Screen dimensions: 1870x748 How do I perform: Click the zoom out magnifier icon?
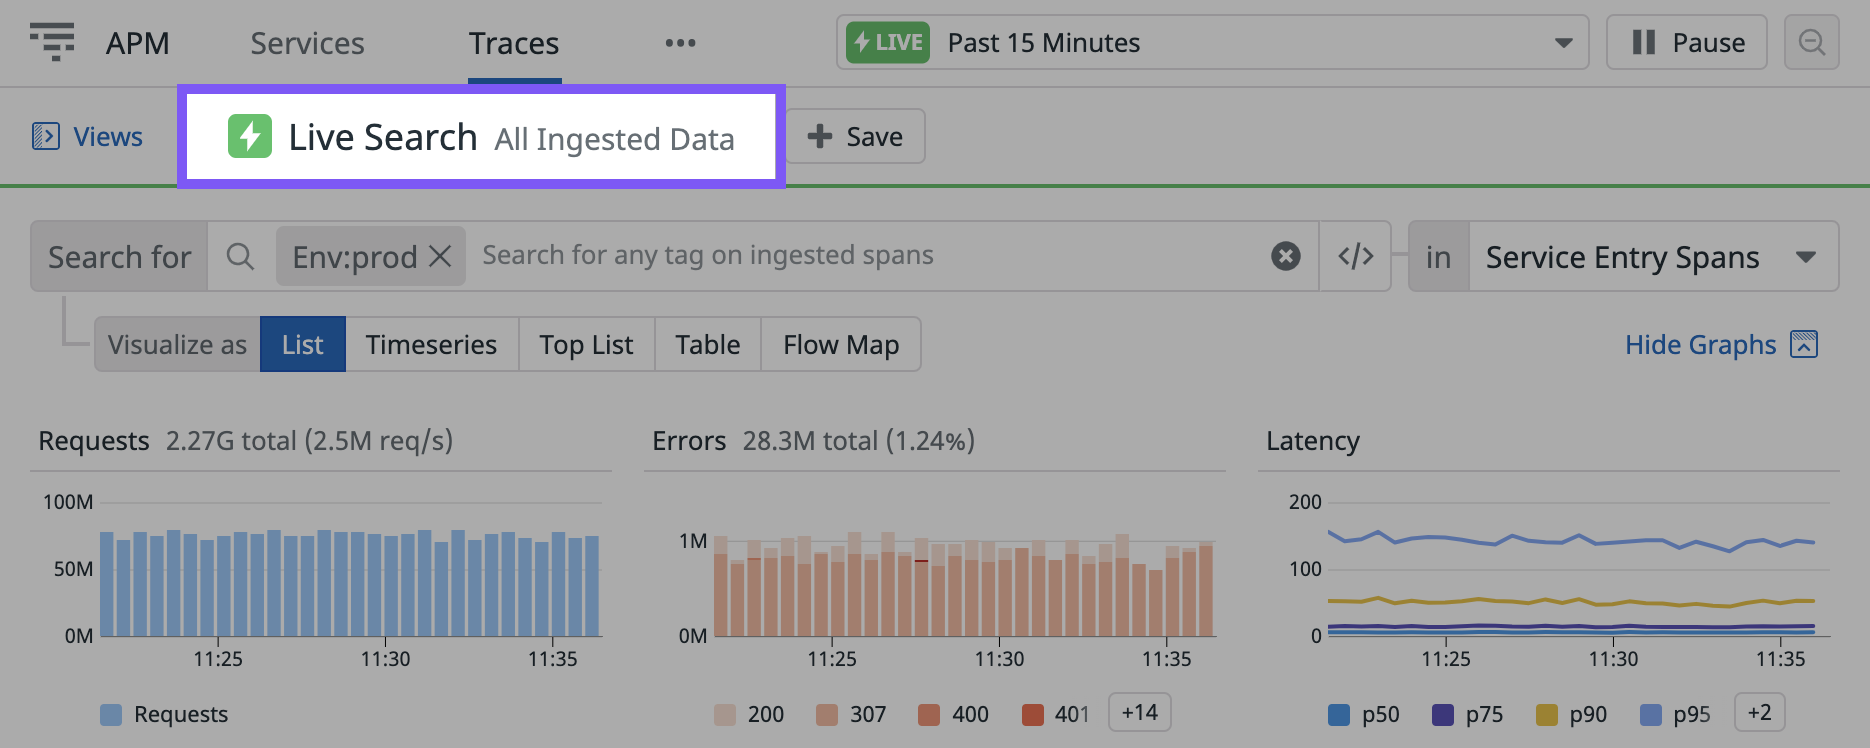pyautogui.click(x=1811, y=42)
